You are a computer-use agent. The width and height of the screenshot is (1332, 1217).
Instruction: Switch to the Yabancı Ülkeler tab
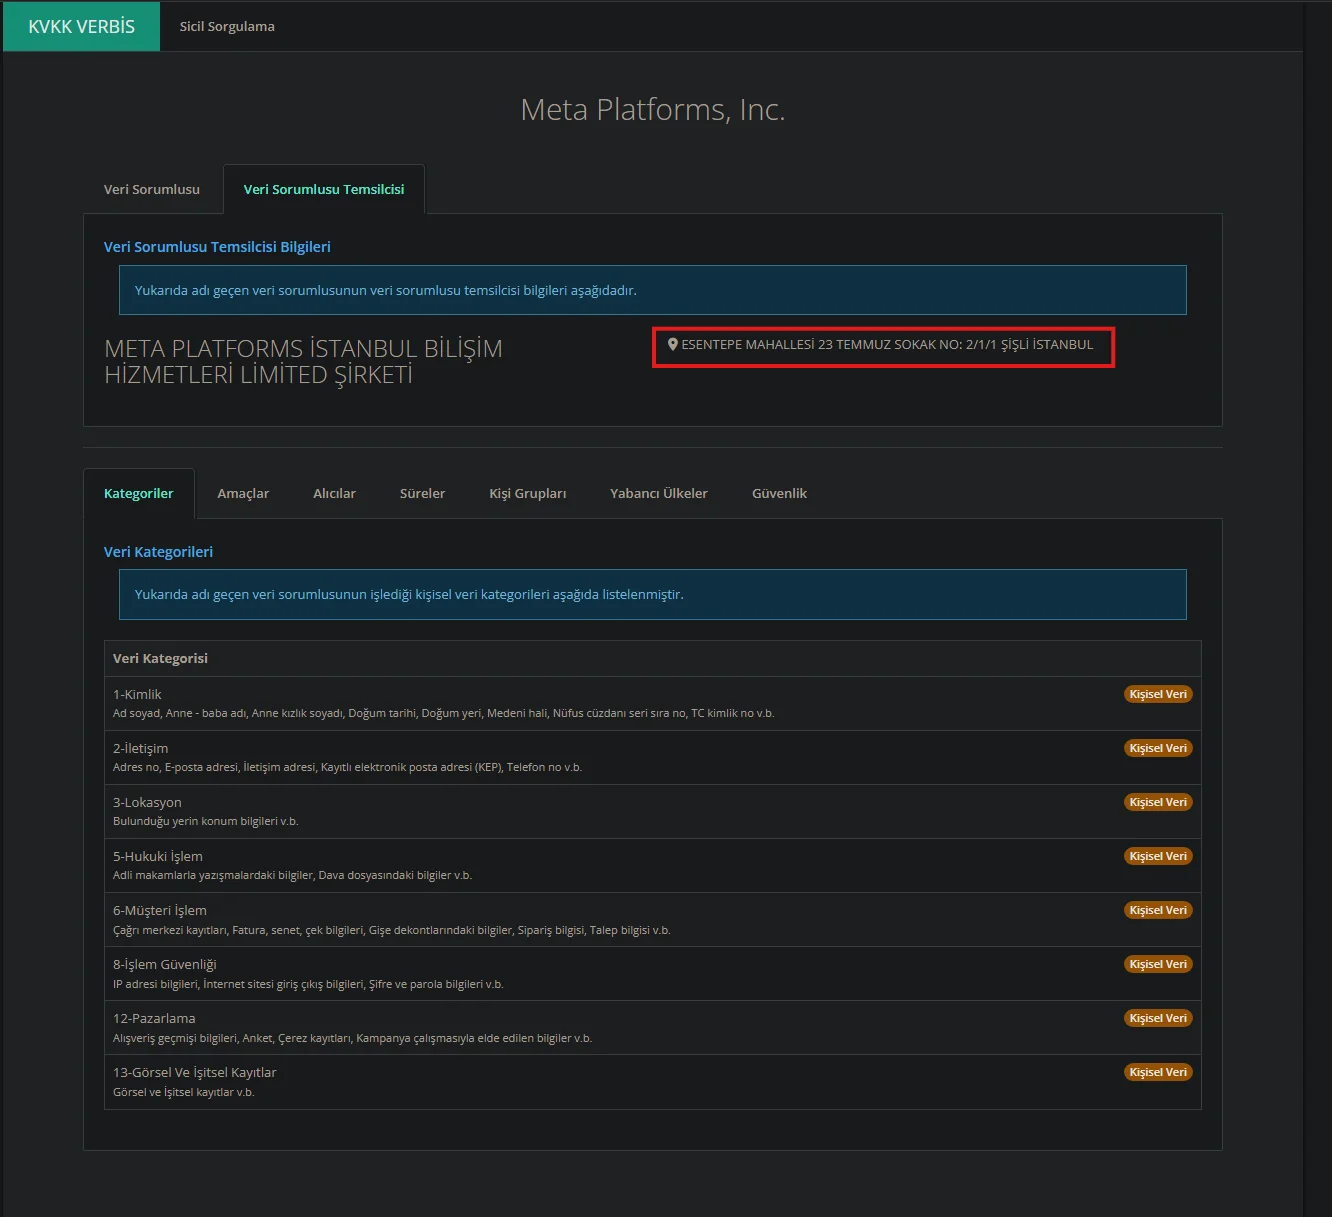[659, 493]
